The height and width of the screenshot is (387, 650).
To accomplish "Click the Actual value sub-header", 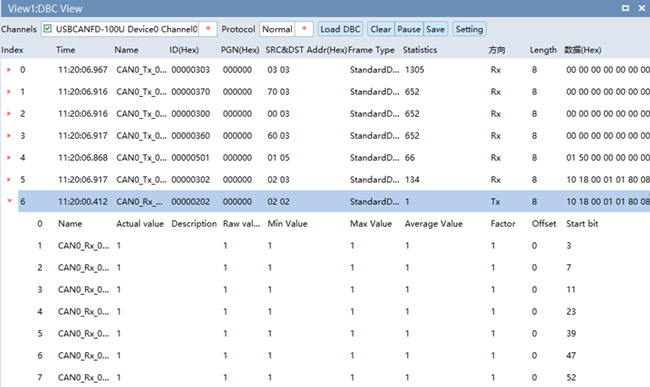I will tap(140, 223).
